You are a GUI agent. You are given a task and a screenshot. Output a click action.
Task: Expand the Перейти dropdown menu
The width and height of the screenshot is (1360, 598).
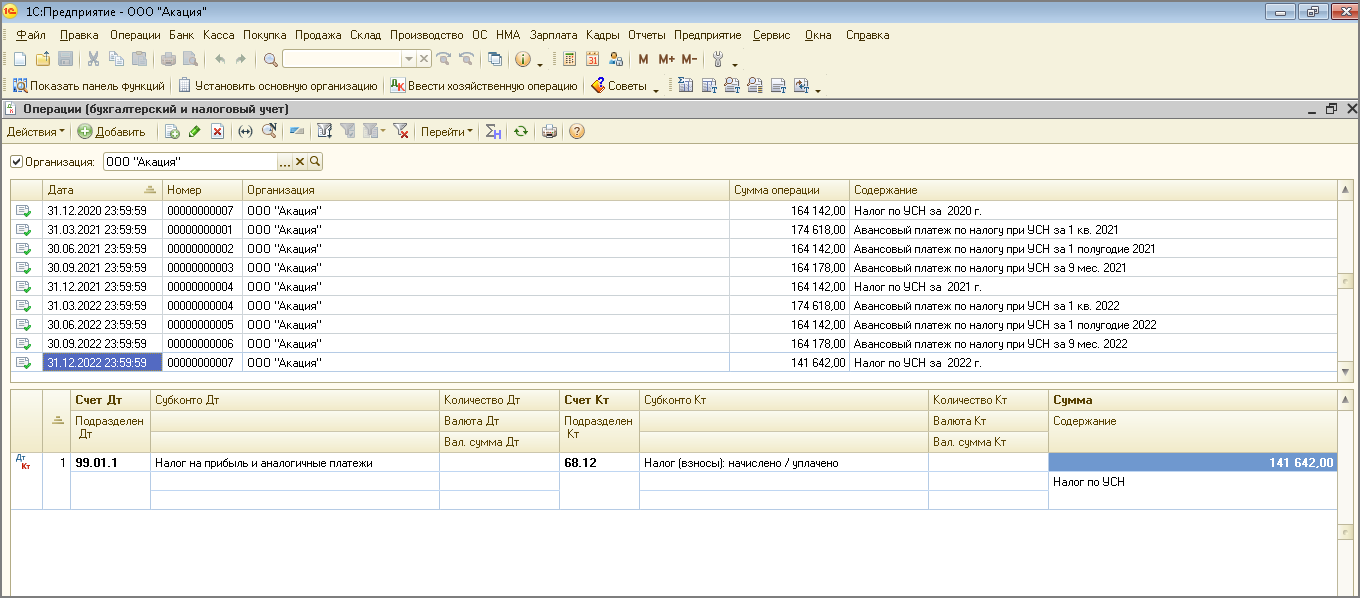[x=446, y=131]
